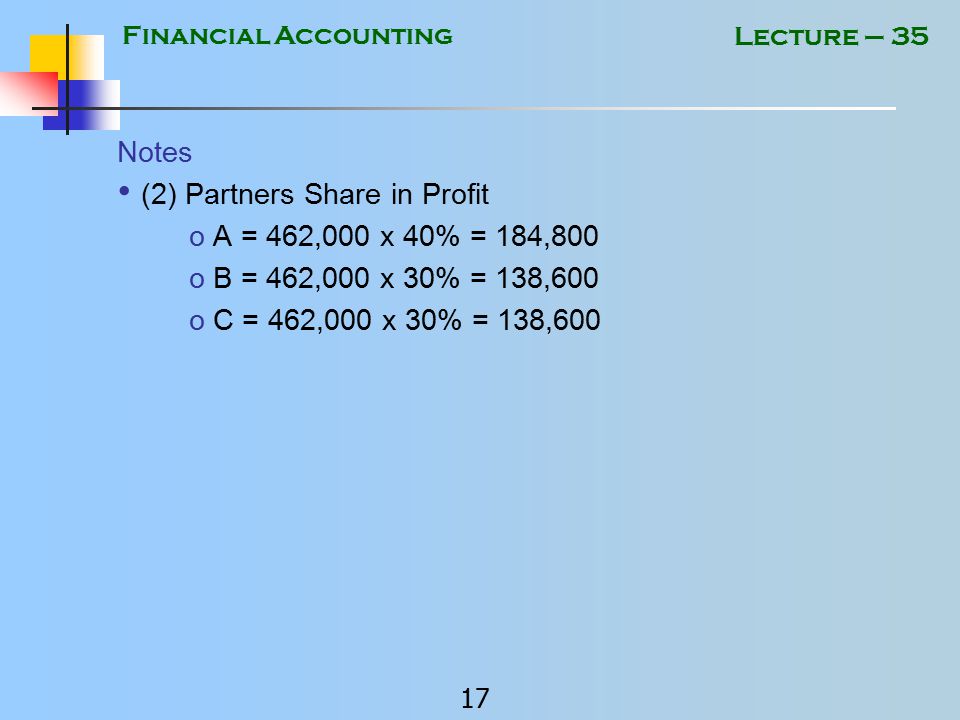Click the 462,000 amount on C line
This screenshot has height=720, width=960.
[x=320, y=320]
